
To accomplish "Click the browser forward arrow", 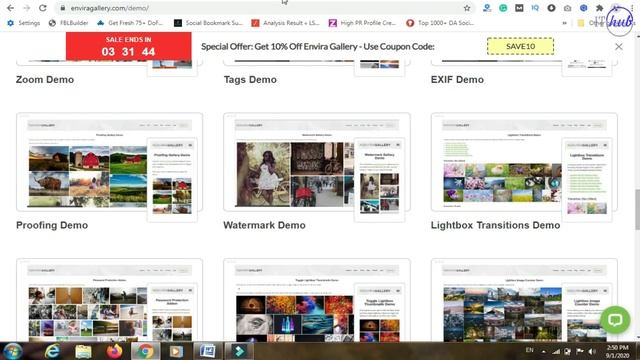I will click(x=27, y=8).
